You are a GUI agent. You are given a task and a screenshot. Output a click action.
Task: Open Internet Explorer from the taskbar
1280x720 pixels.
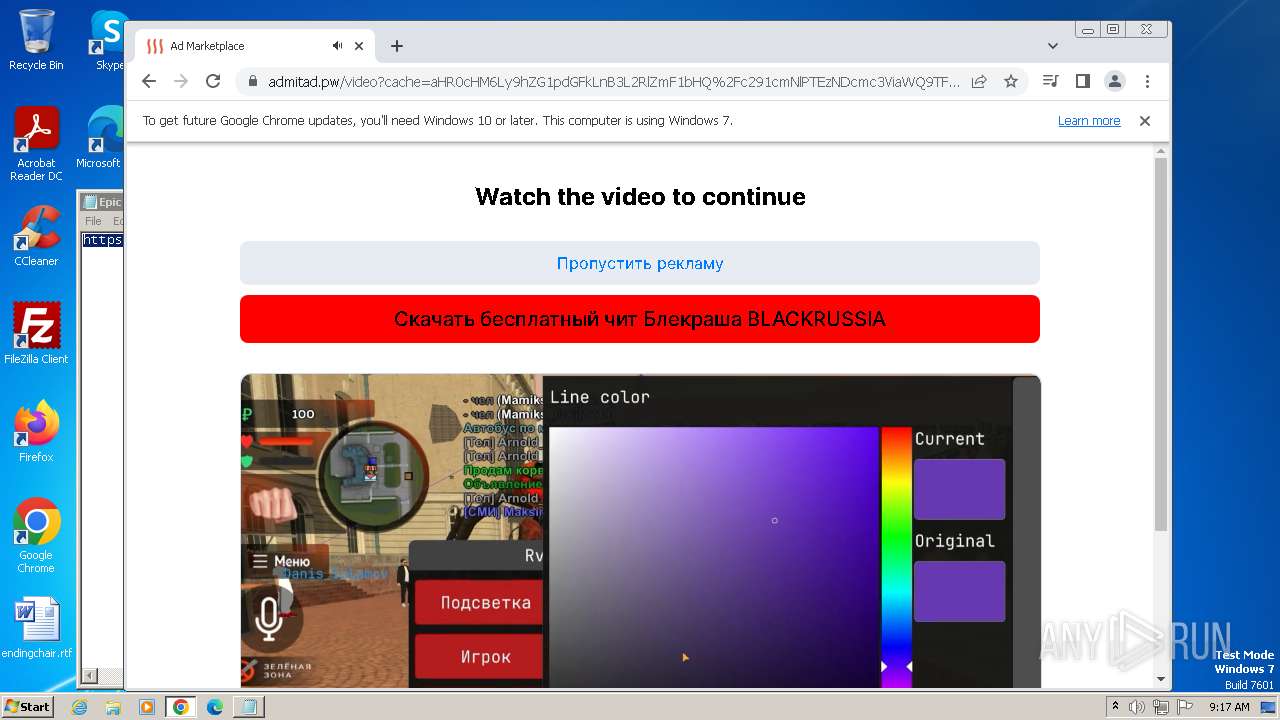coord(79,707)
